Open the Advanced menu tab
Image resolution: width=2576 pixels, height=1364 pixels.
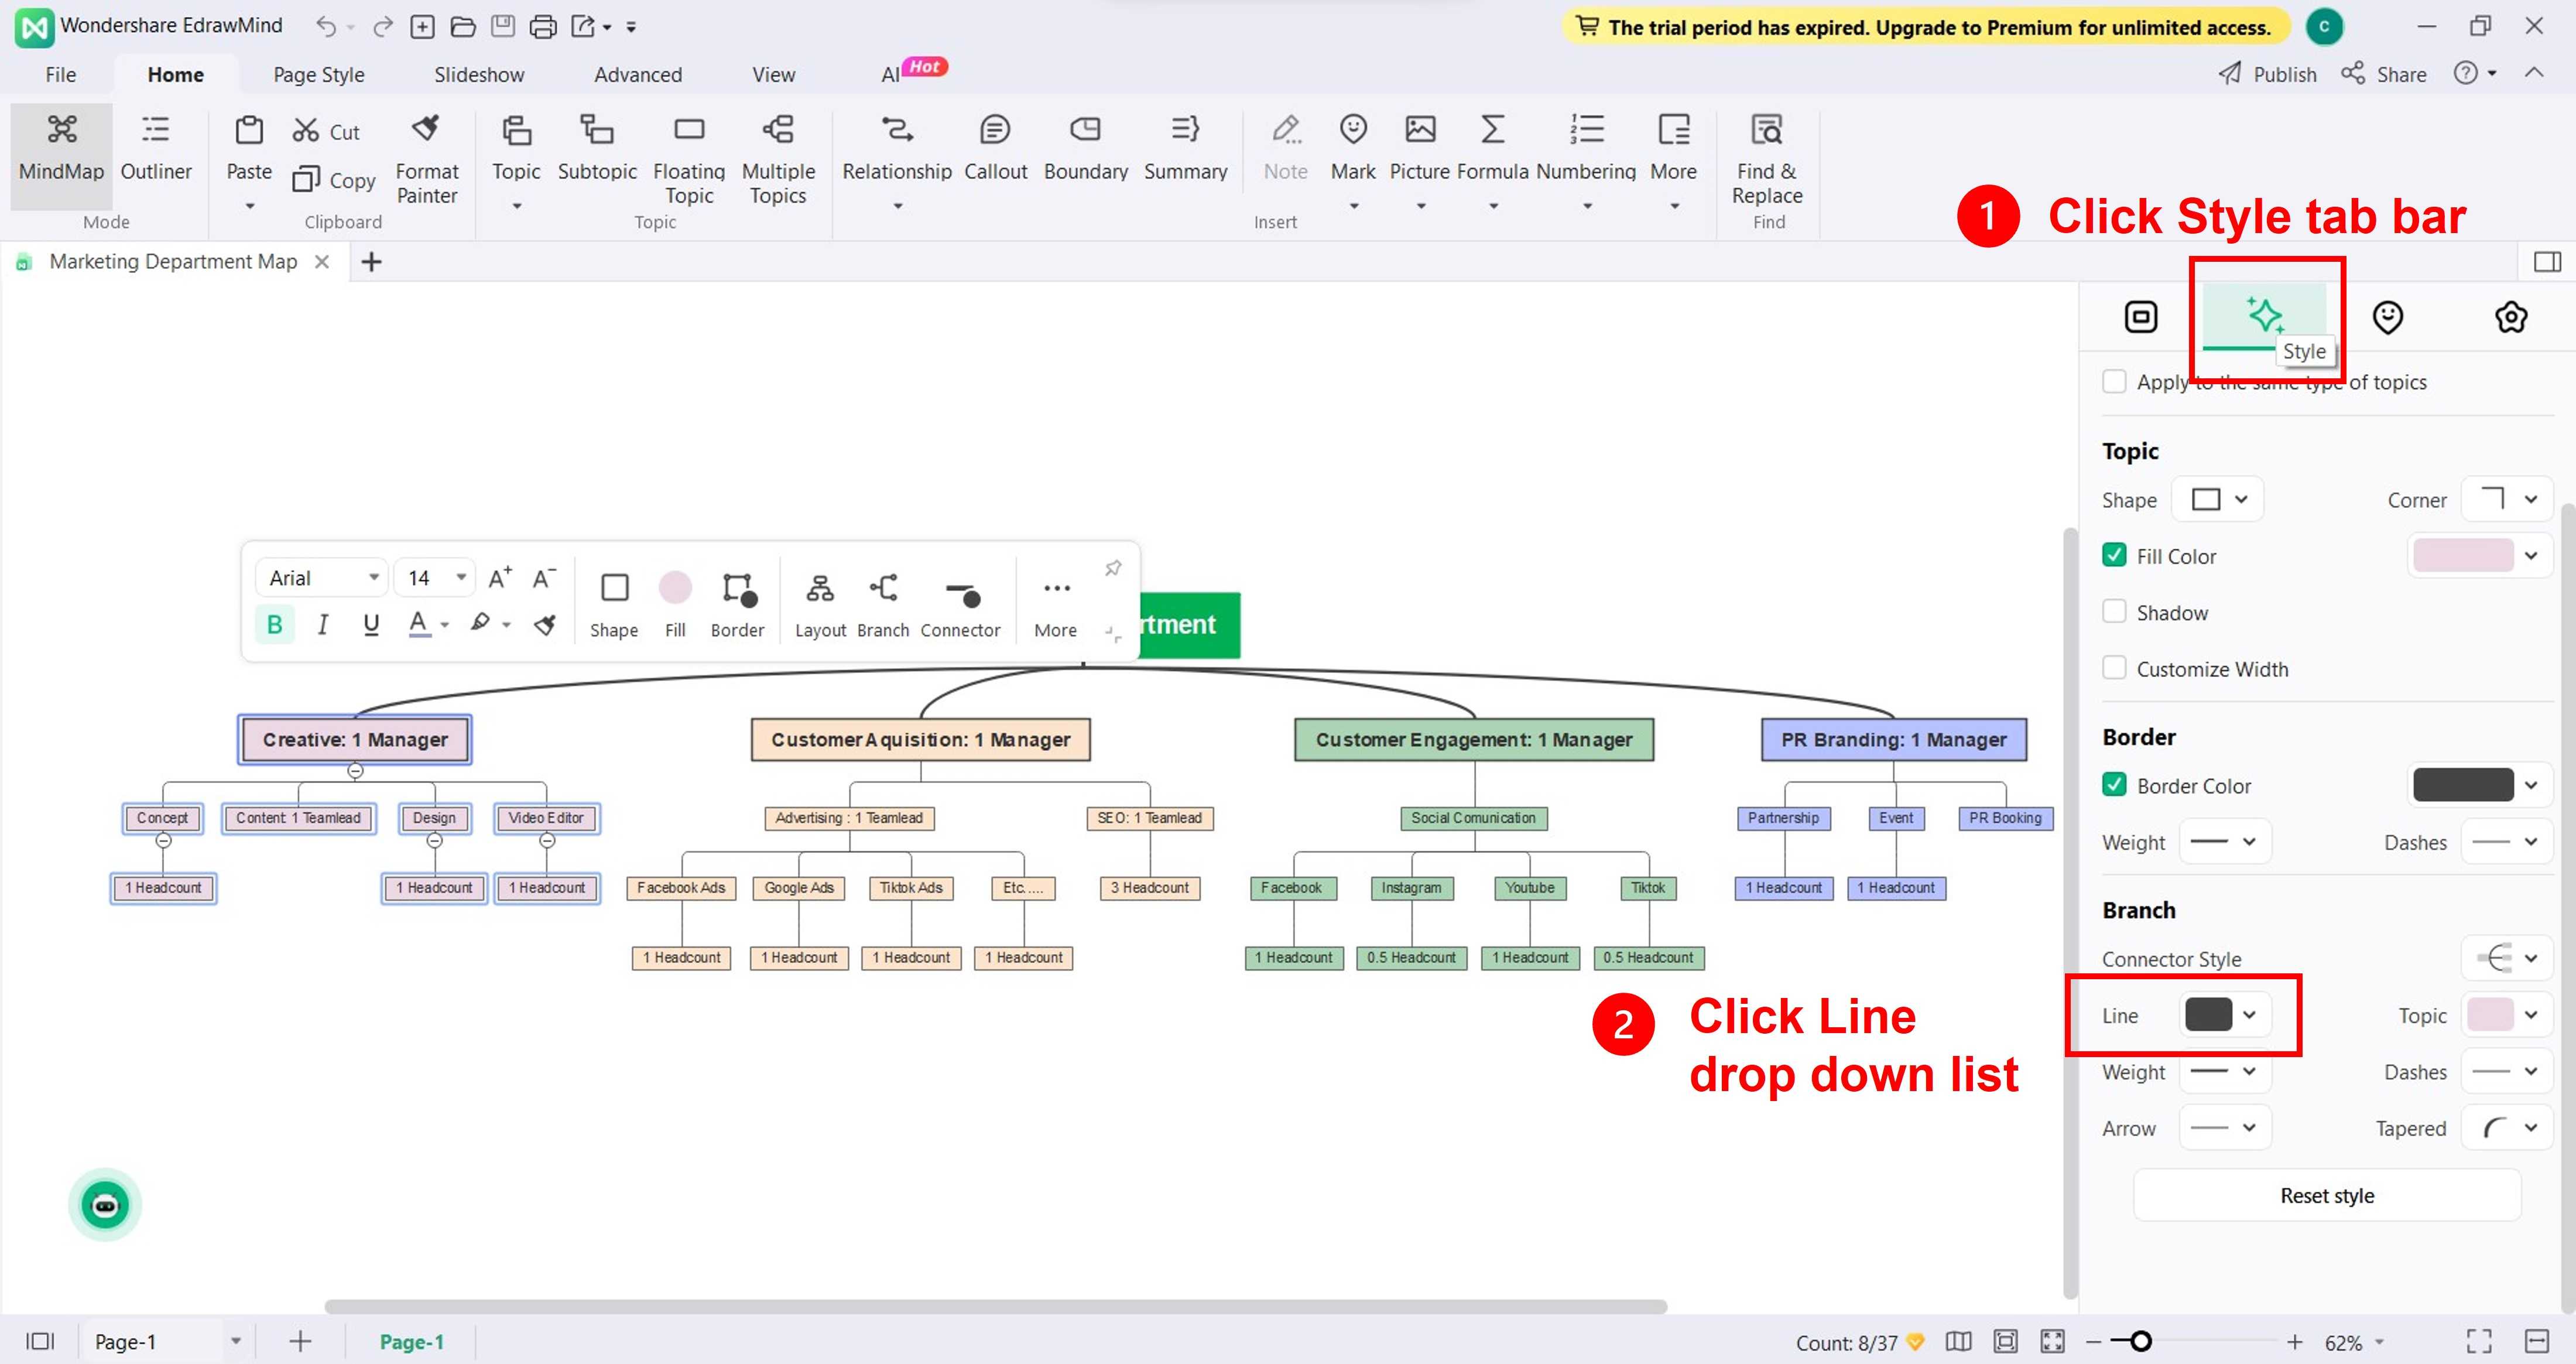pos(637,73)
